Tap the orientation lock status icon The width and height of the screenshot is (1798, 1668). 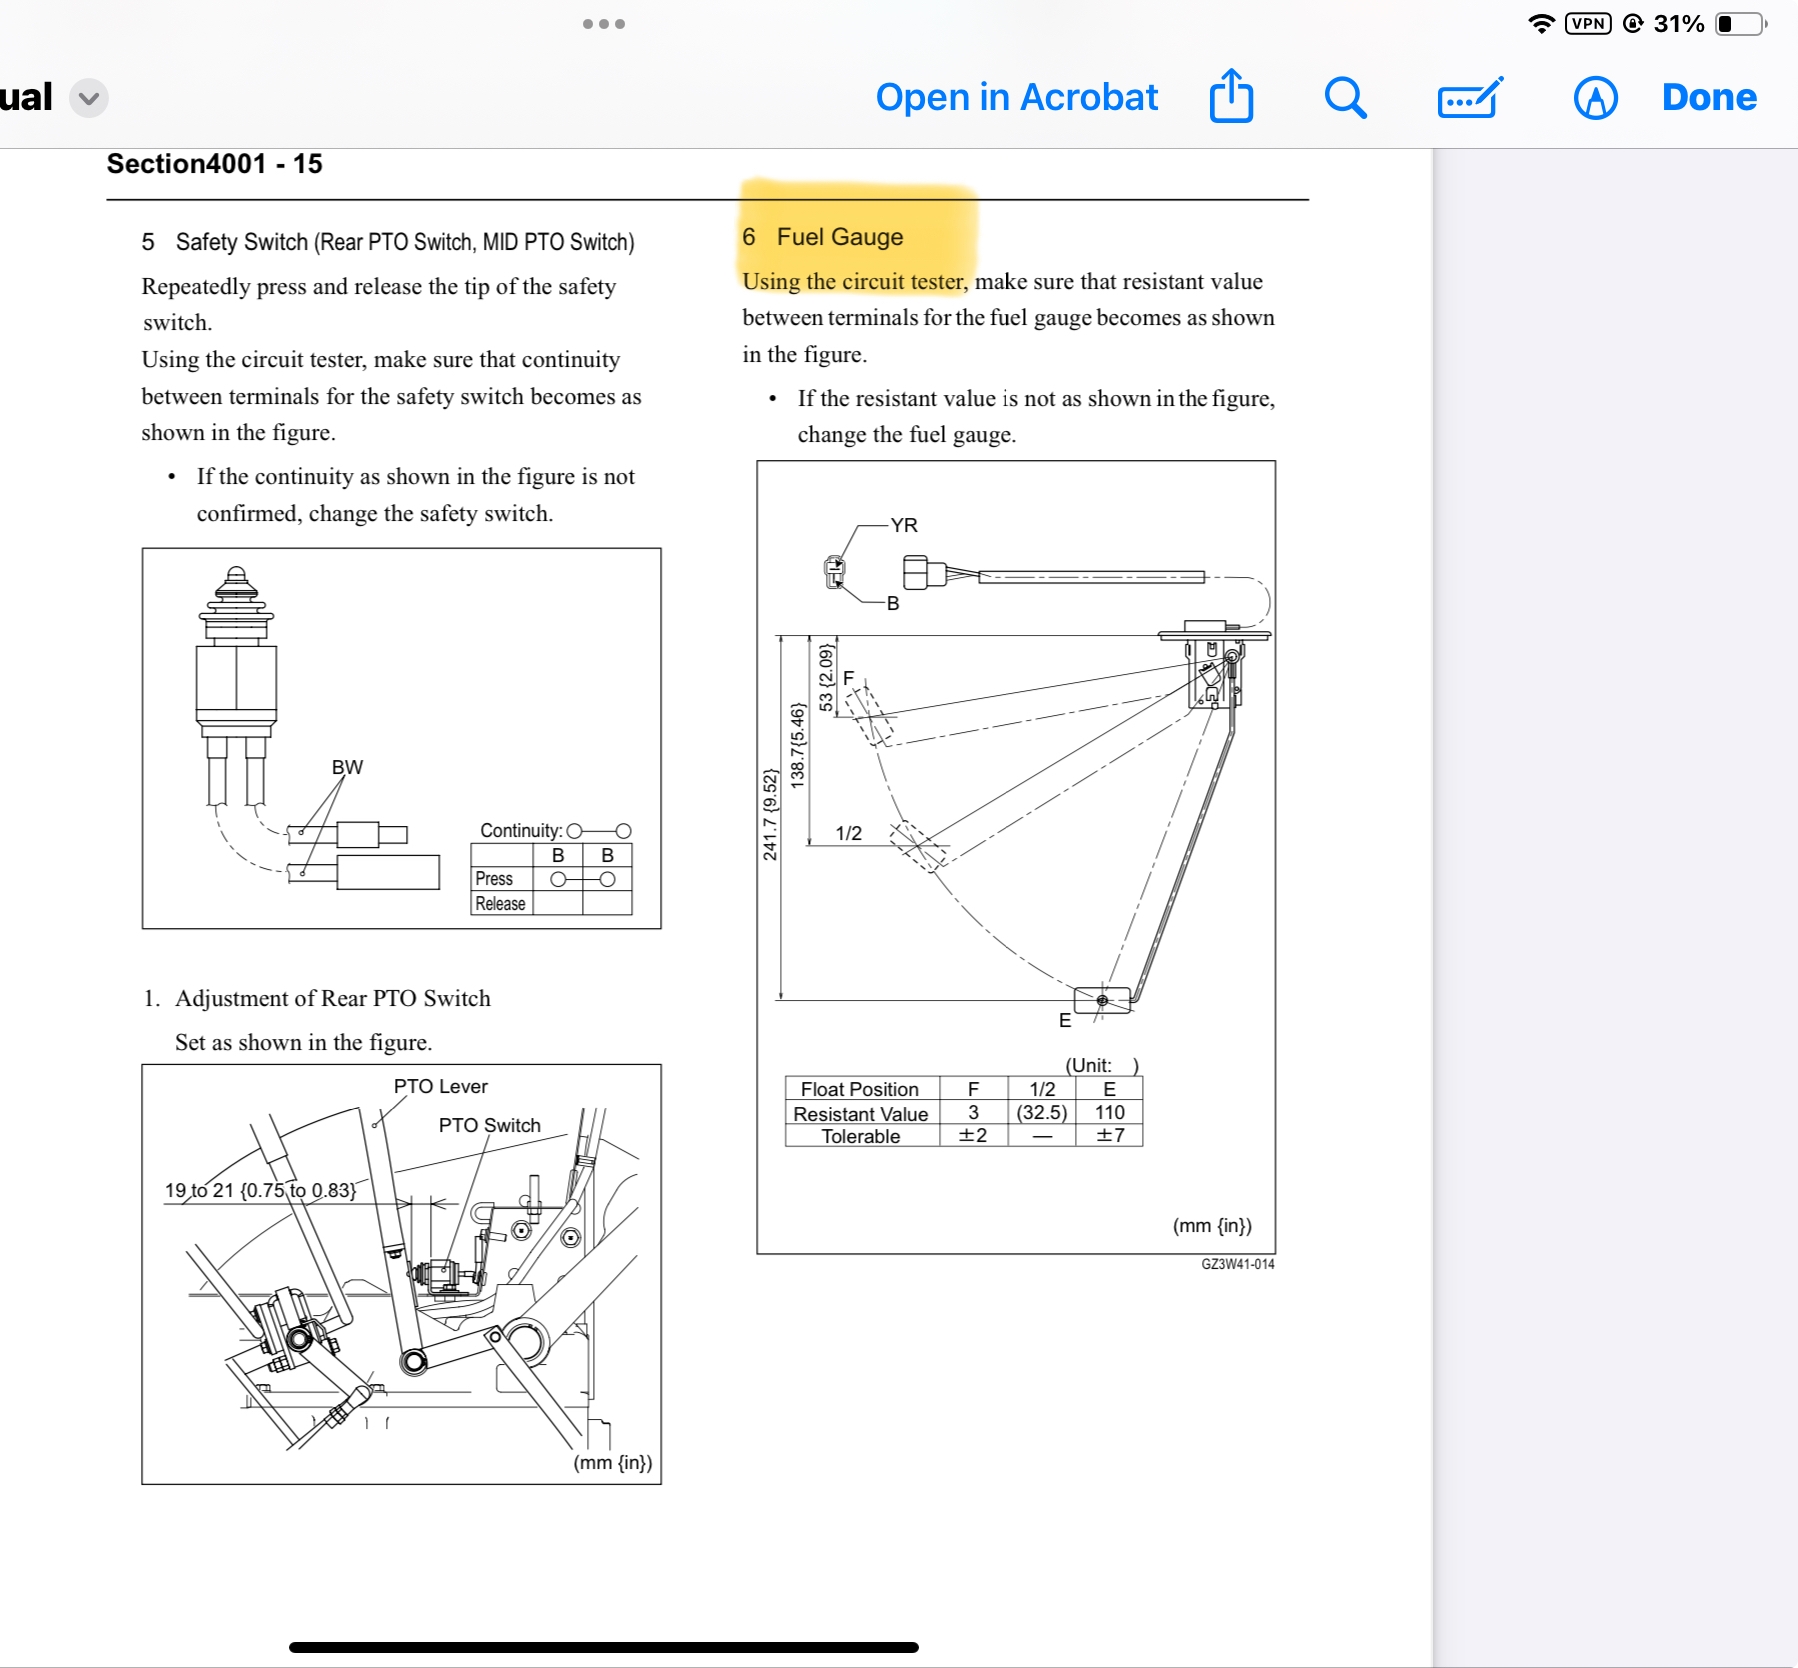click(1633, 24)
